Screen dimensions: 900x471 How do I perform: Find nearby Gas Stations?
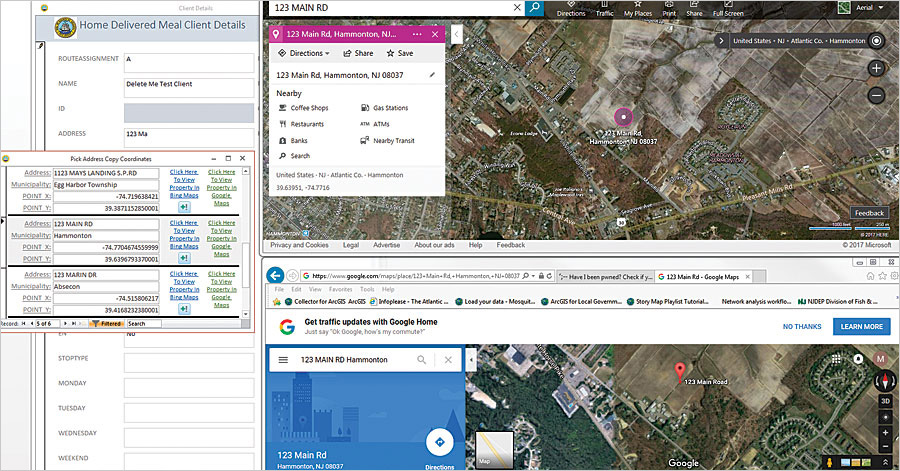tap(385, 108)
